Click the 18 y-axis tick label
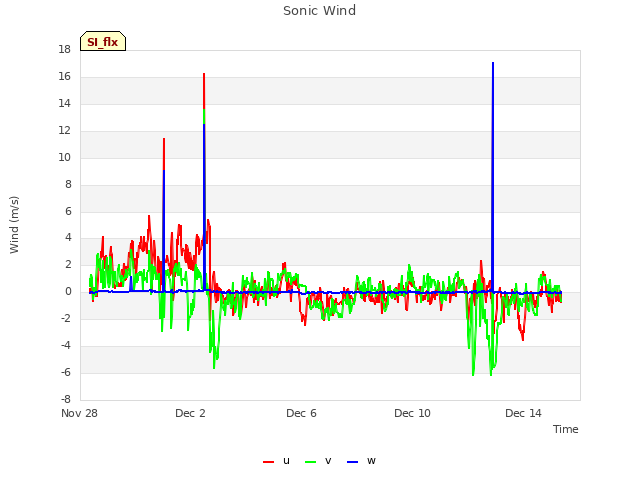Viewport: 640px width, 480px height. pyautogui.click(x=64, y=49)
